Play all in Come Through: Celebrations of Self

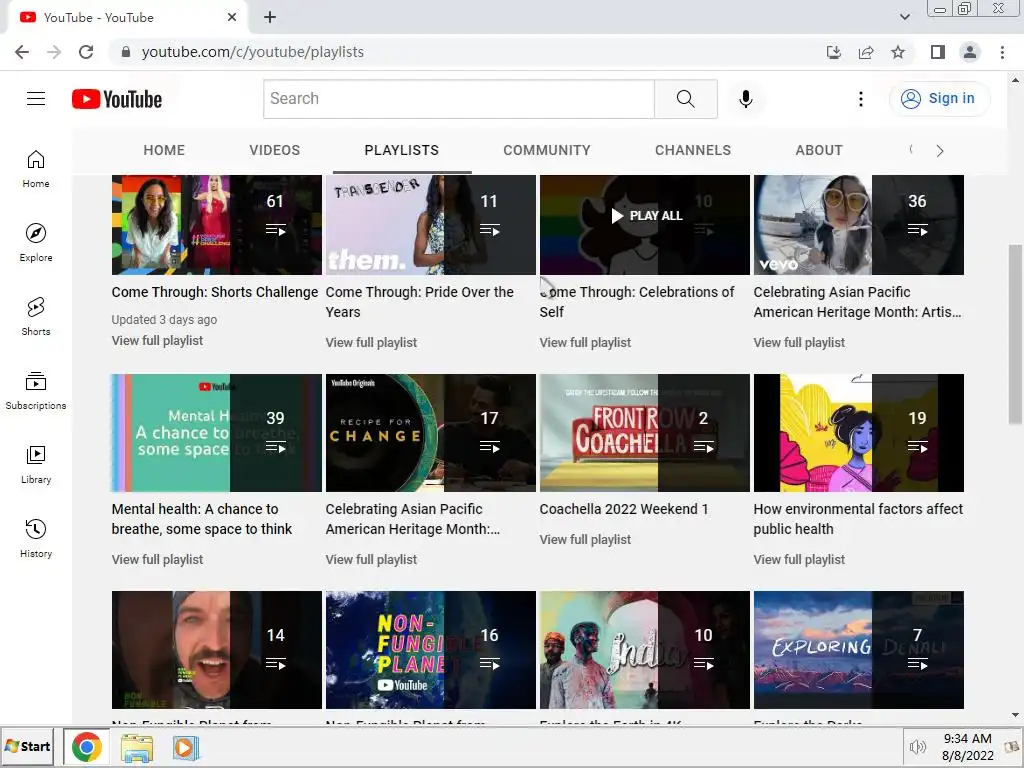[x=645, y=216]
